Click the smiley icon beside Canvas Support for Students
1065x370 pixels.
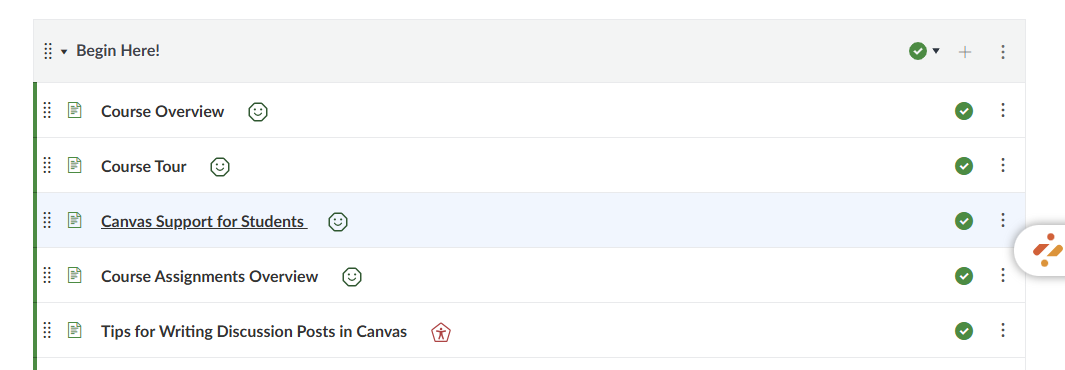pyautogui.click(x=338, y=221)
